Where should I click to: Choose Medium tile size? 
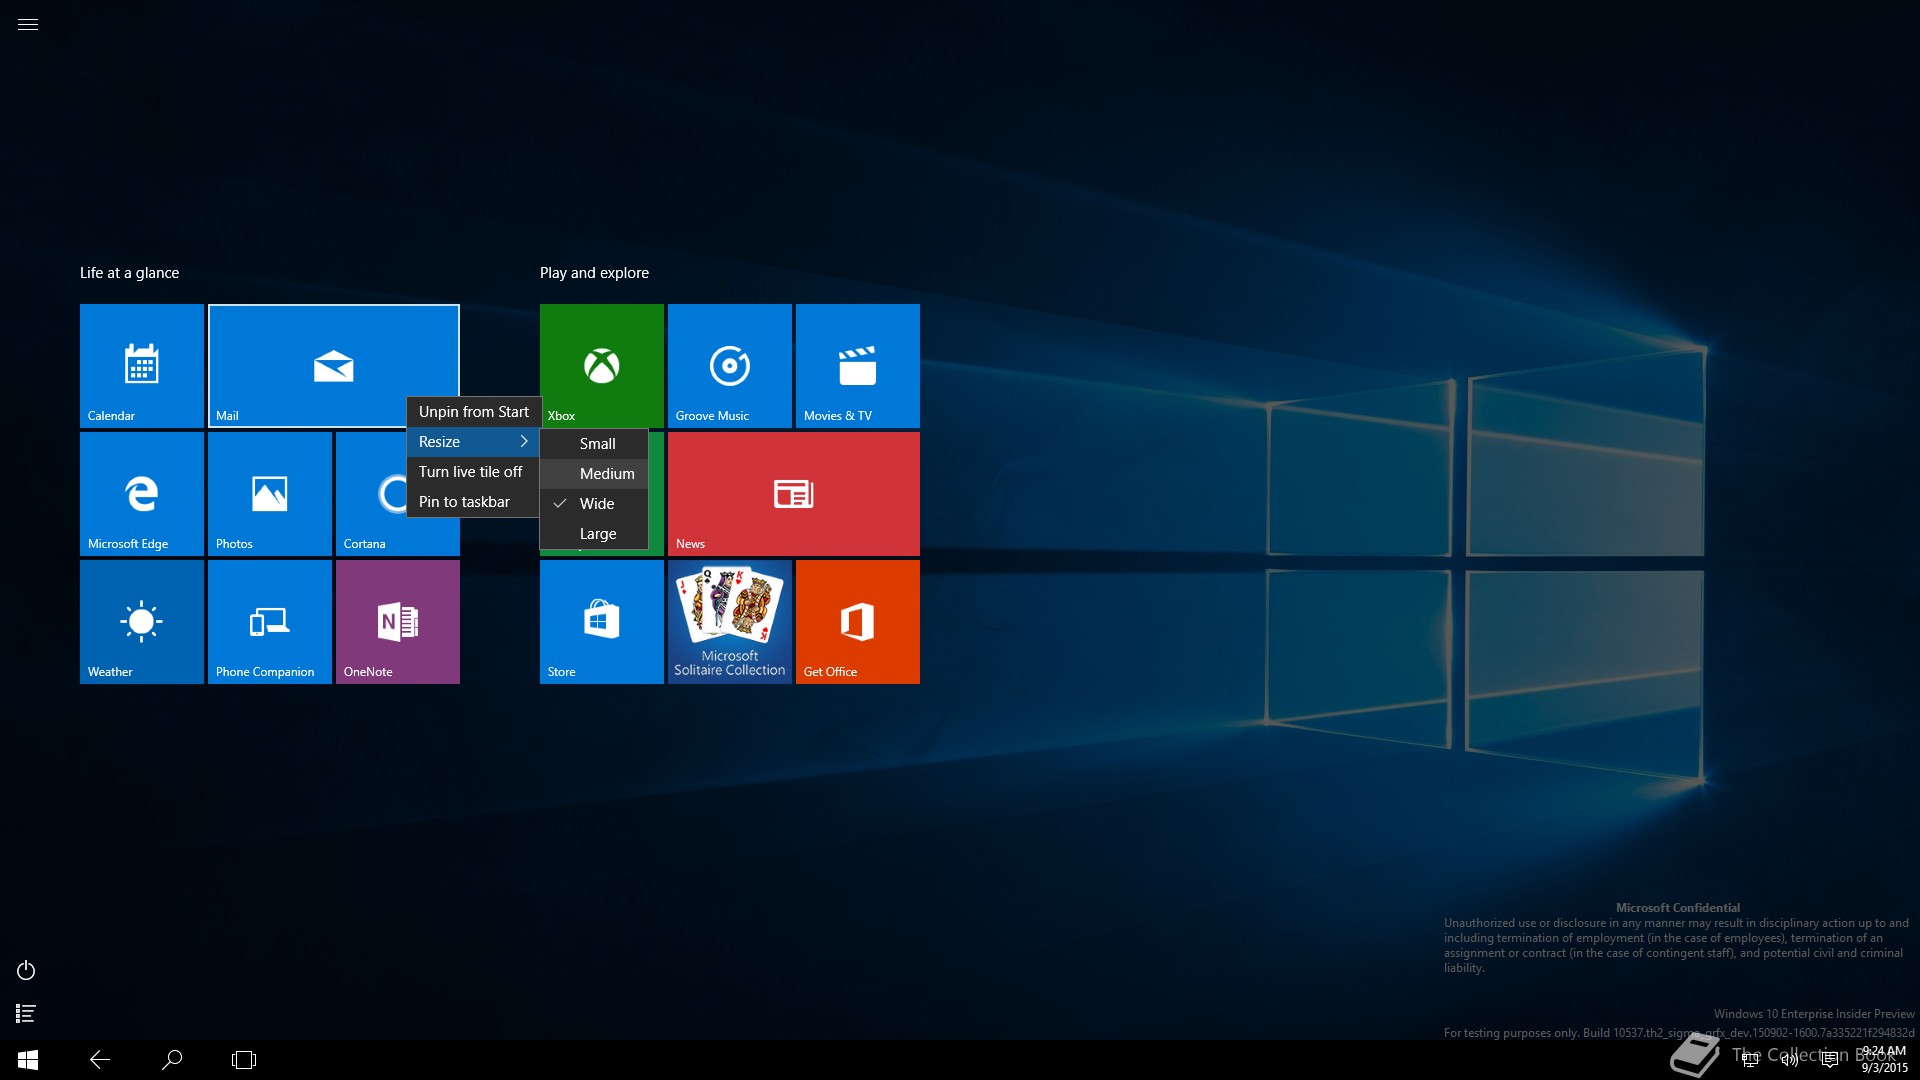(x=594, y=474)
